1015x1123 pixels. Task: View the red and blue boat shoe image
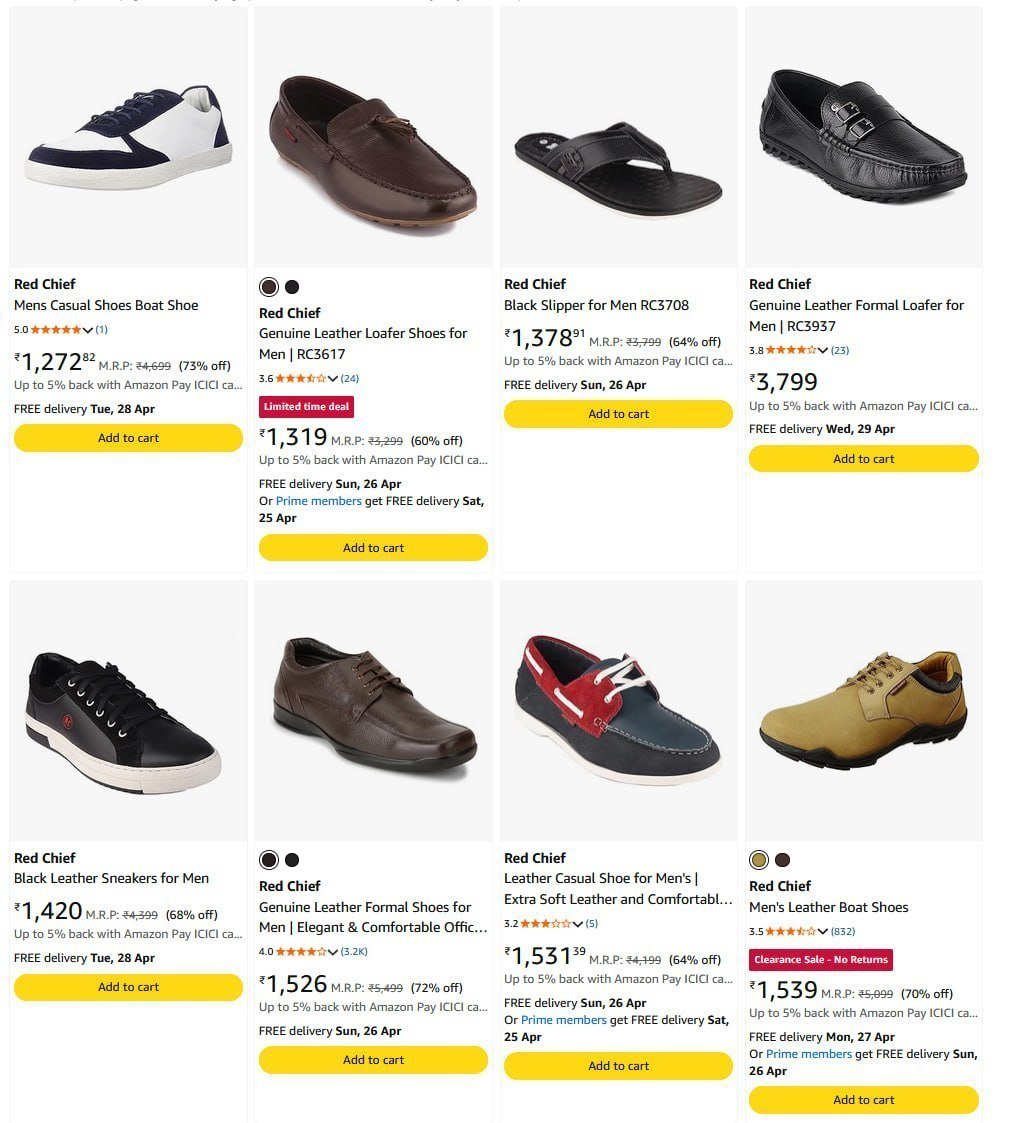618,710
